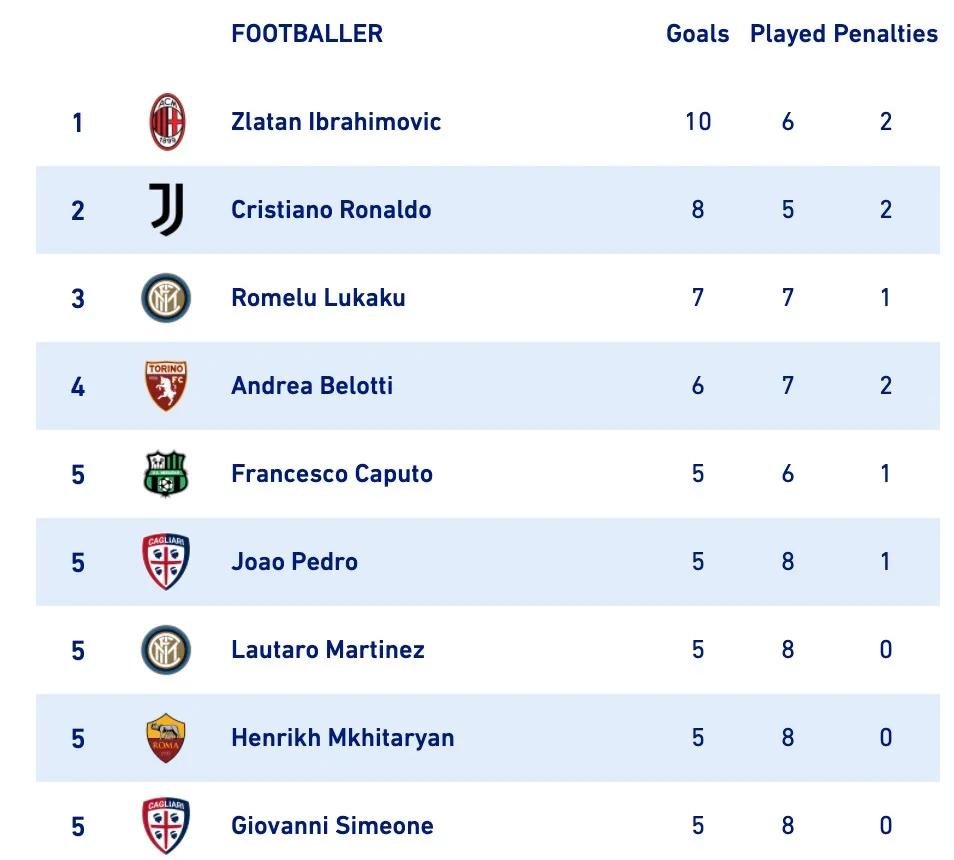954x860 pixels.
Task: Click the Cagliari badge next to Giovanni Simeone
Action: click(166, 826)
